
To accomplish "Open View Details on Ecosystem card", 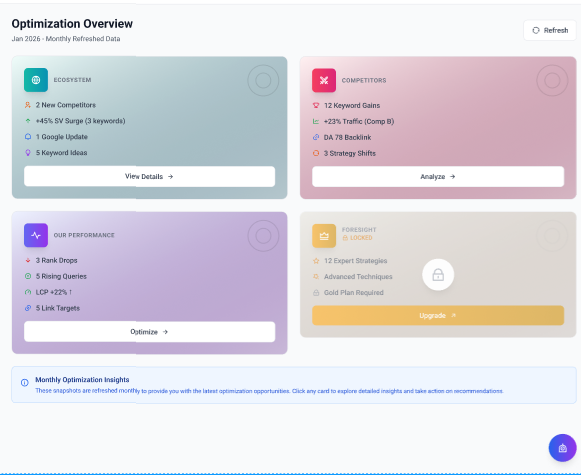I will pyautogui.click(x=149, y=176).
